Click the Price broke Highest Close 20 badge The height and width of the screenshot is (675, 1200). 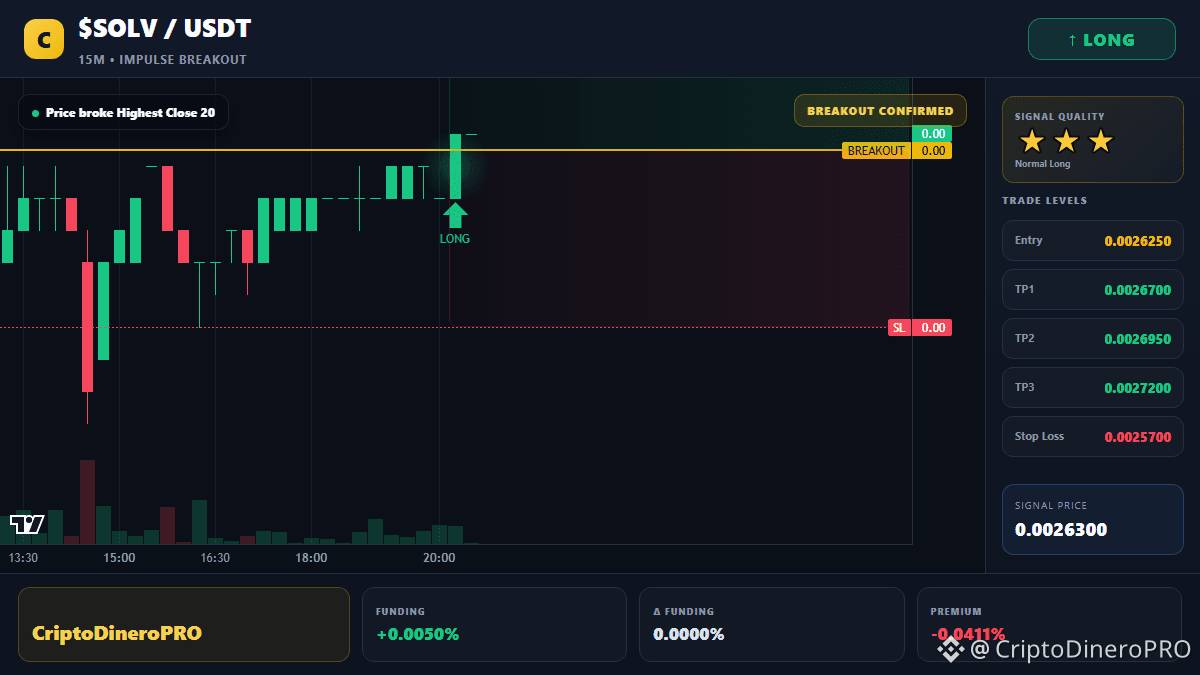pos(123,113)
